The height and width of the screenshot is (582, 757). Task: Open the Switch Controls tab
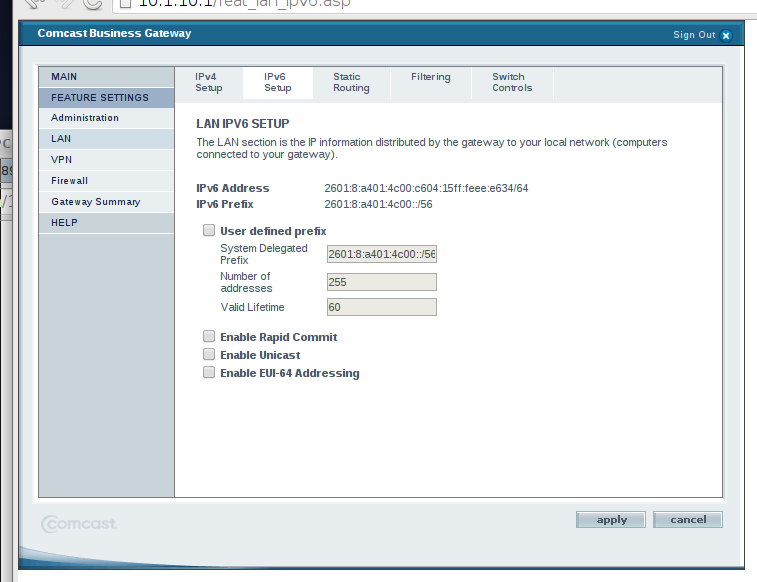[x=512, y=83]
